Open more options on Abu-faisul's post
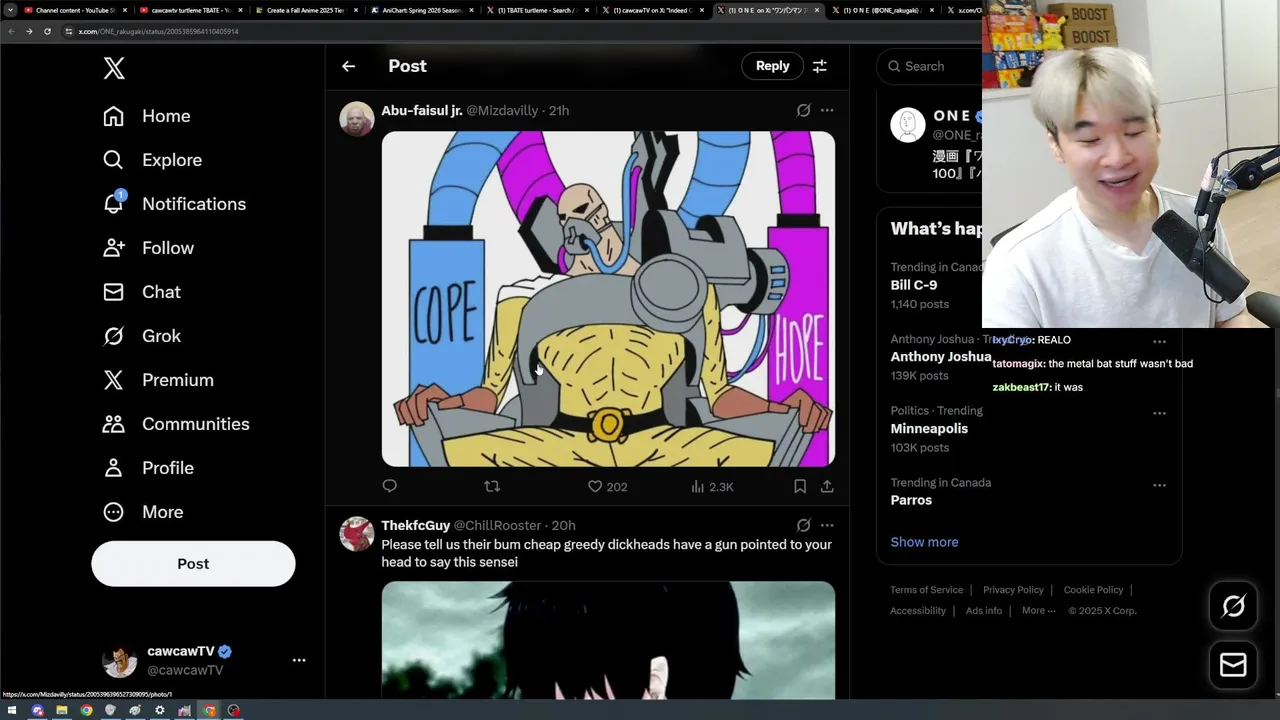The height and width of the screenshot is (720, 1280). (827, 110)
